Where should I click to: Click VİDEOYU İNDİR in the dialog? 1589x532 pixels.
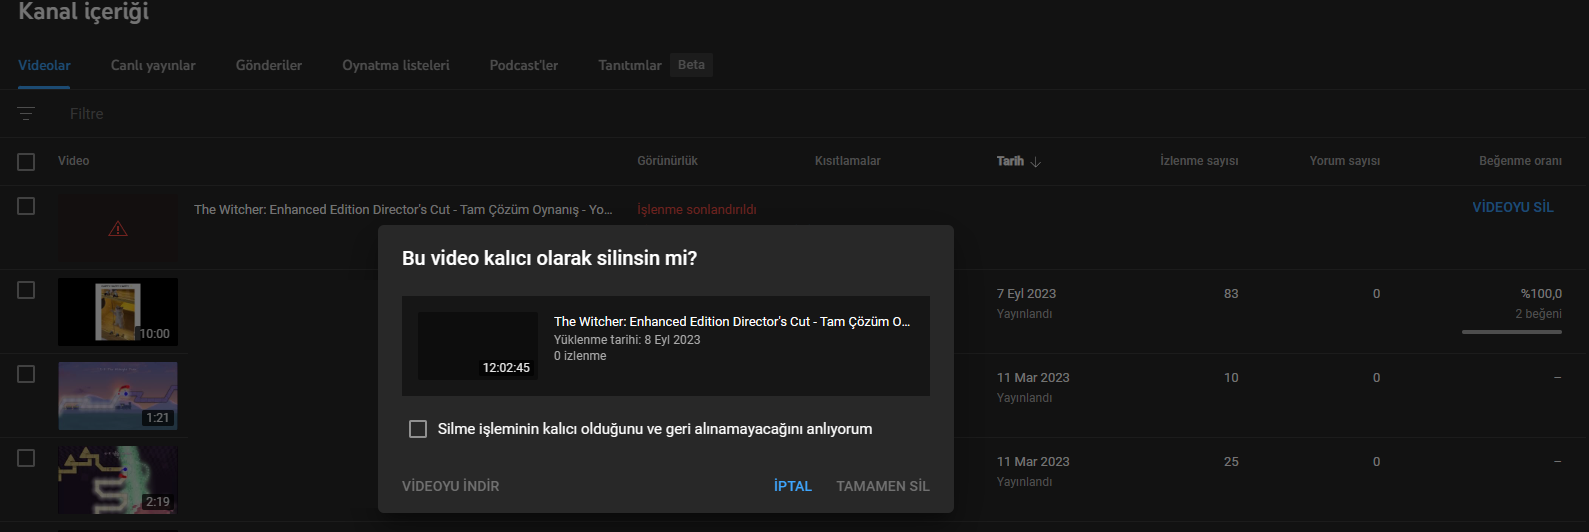point(451,486)
